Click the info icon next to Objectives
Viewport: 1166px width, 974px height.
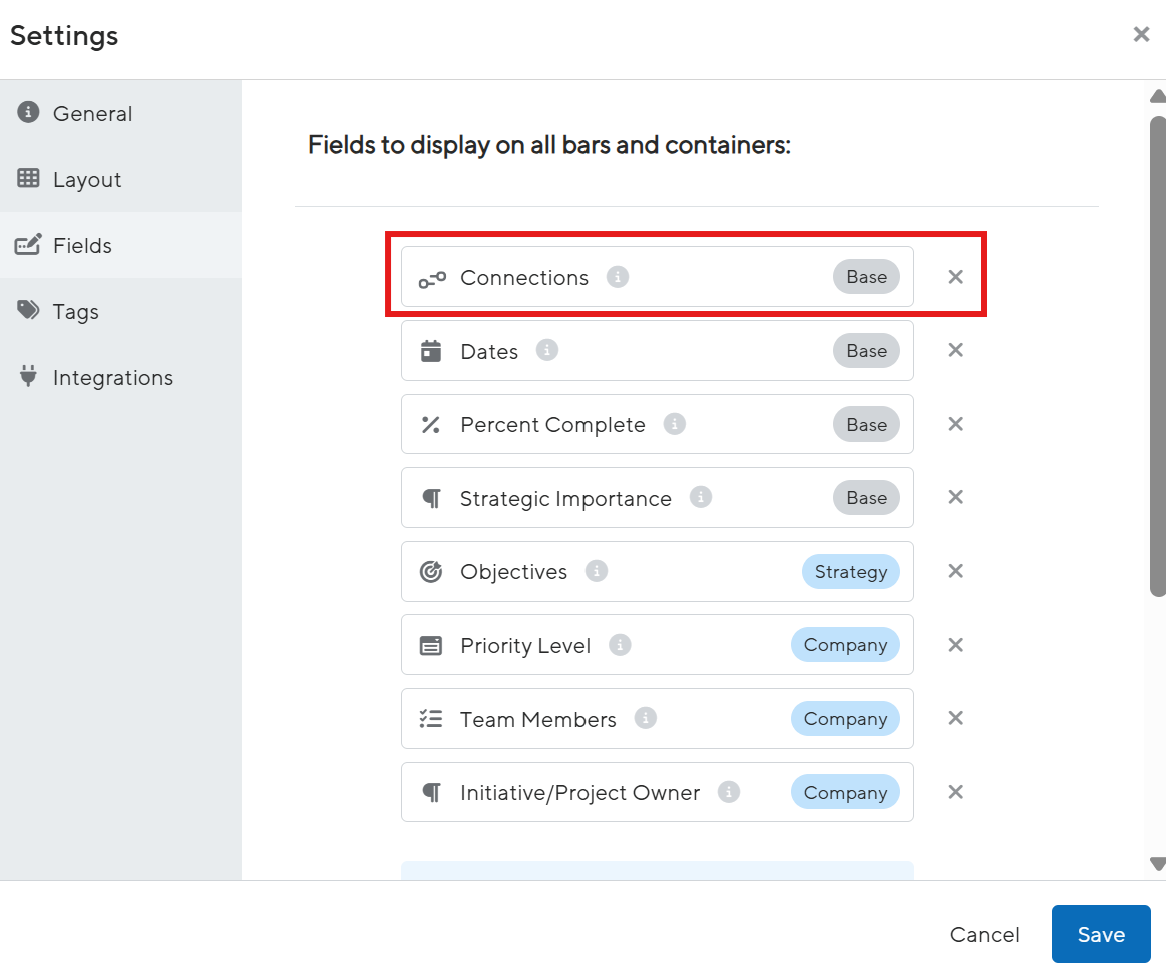597,571
